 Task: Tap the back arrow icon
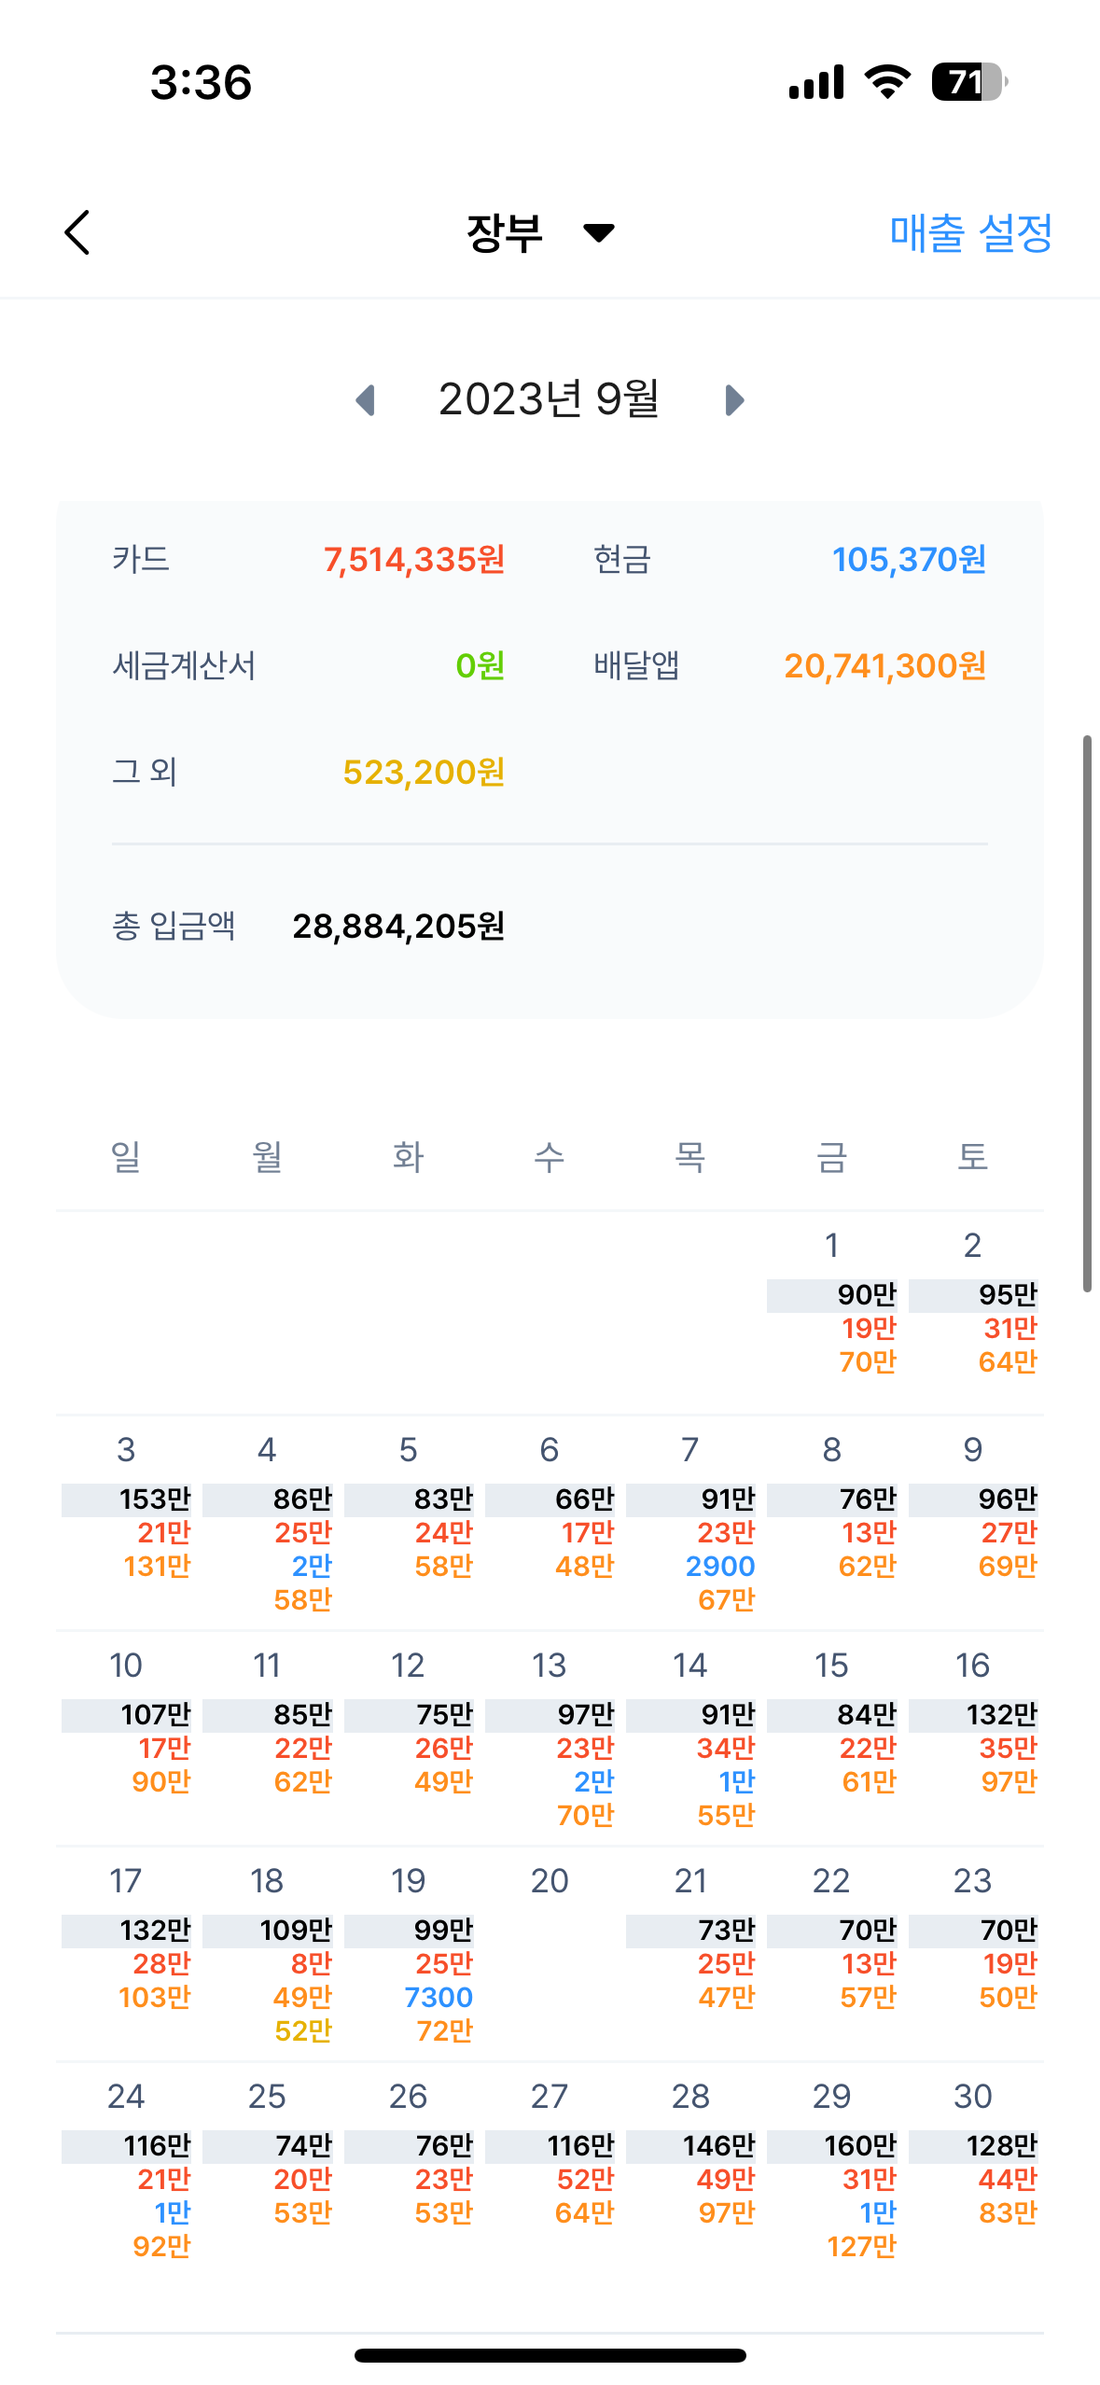point(78,233)
